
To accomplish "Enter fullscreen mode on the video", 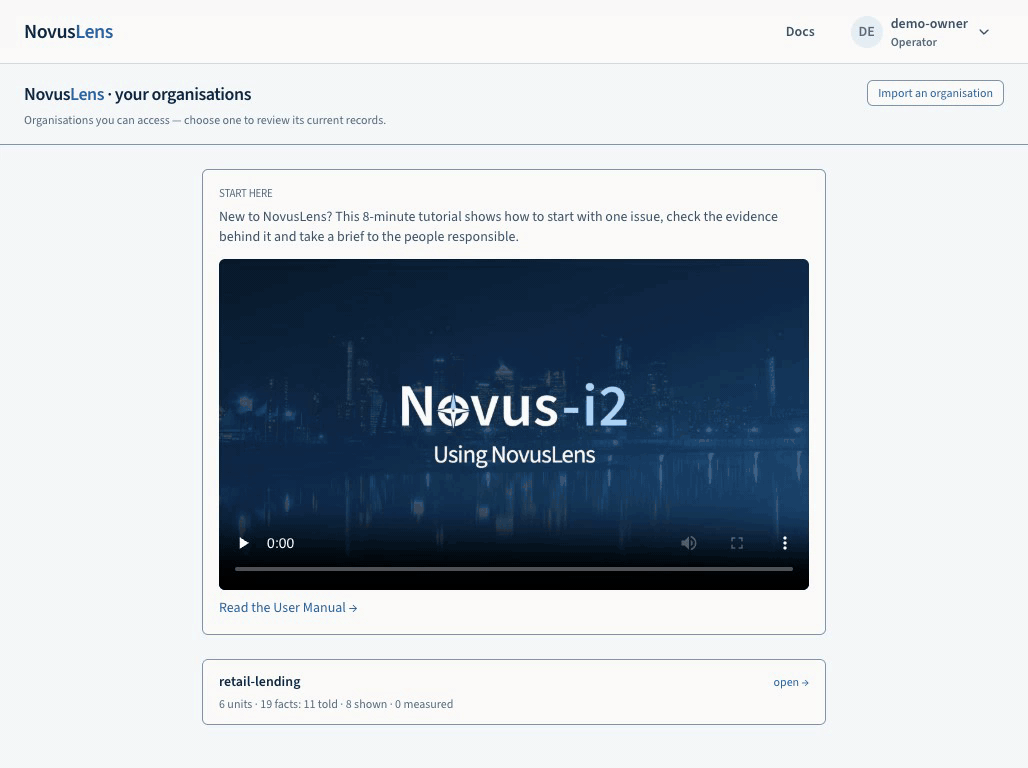I will click(x=737, y=543).
